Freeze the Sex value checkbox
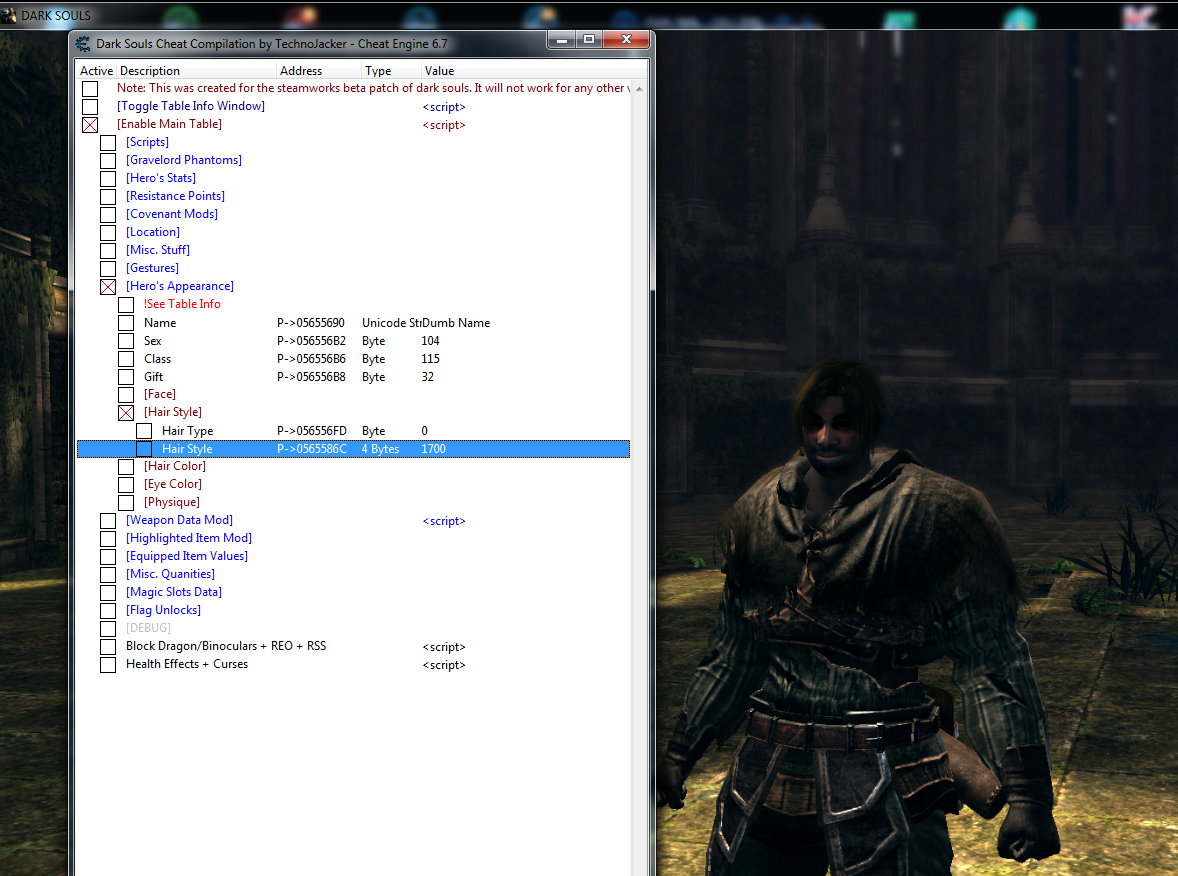The image size is (1178, 876). click(x=126, y=341)
